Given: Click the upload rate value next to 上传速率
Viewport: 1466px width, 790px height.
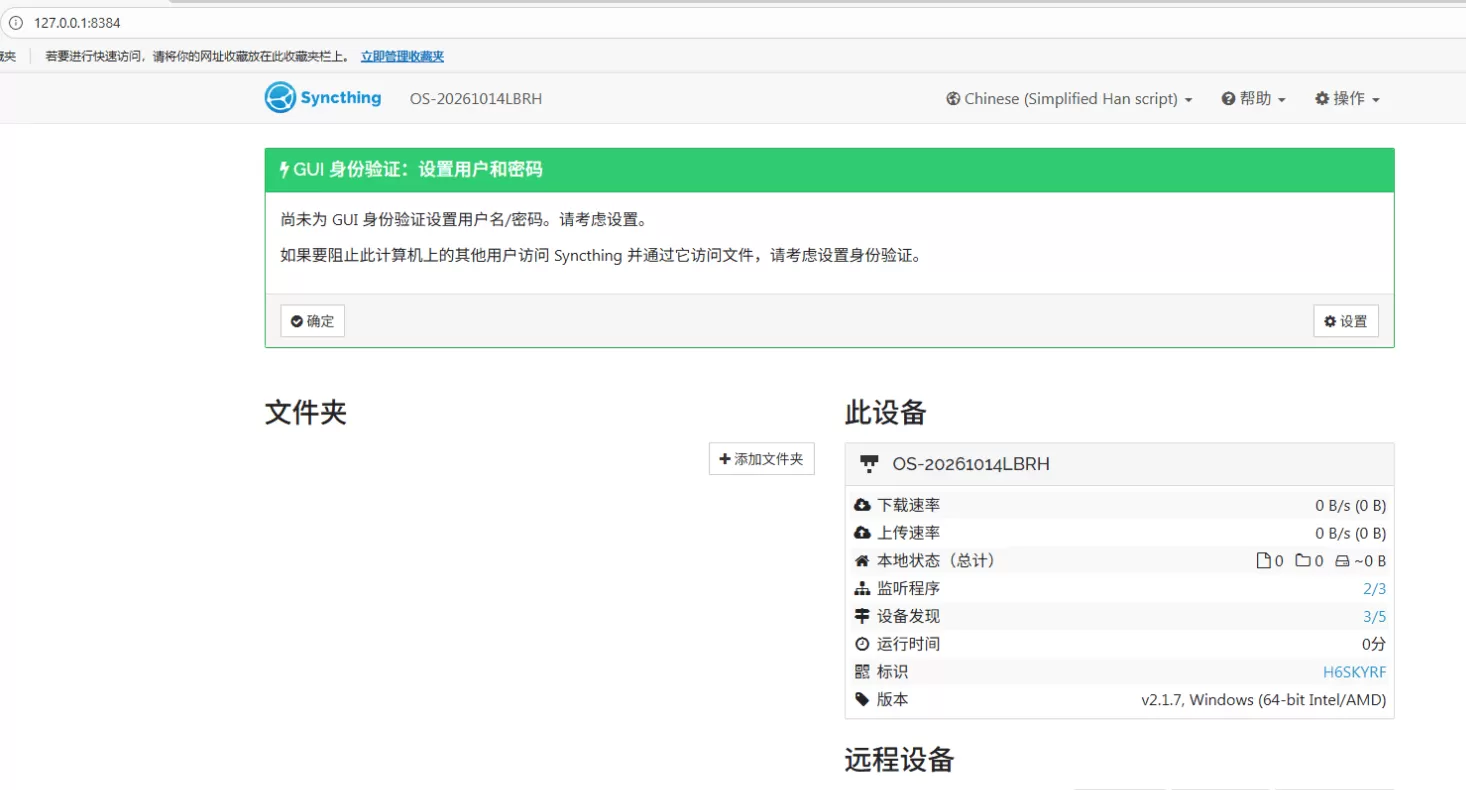Looking at the screenshot, I should coord(1351,533).
